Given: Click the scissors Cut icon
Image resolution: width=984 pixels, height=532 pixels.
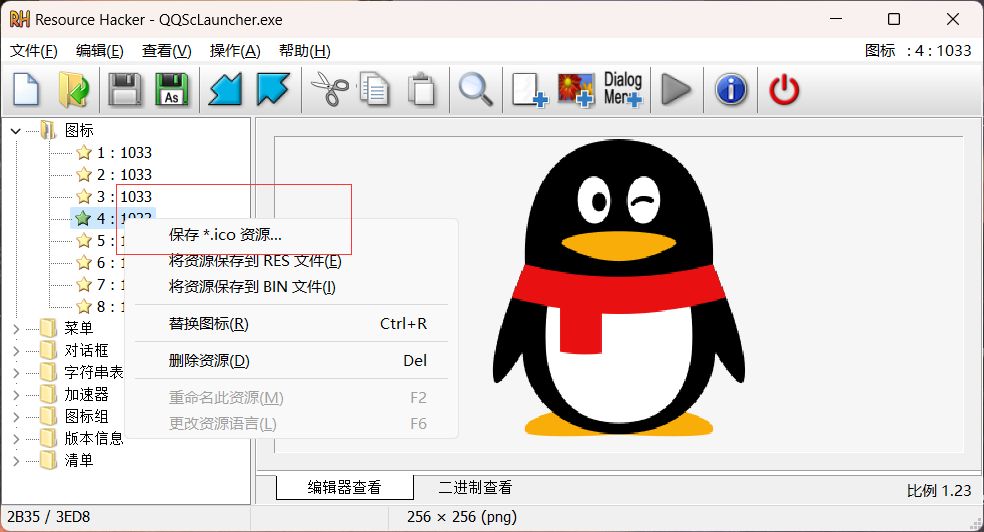Looking at the screenshot, I should pos(330,90).
